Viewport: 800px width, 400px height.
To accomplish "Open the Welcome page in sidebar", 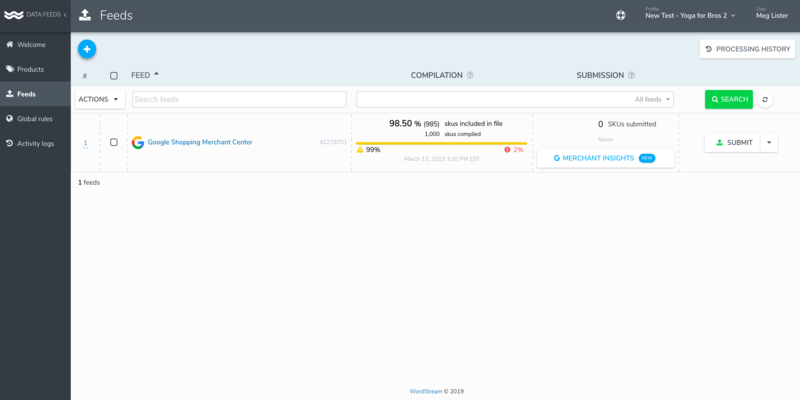I will 35,45.
